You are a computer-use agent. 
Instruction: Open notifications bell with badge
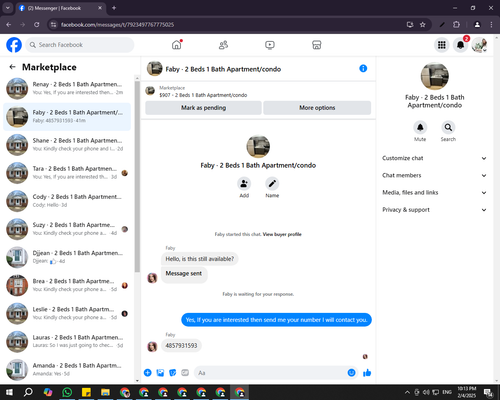pyautogui.click(x=460, y=45)
